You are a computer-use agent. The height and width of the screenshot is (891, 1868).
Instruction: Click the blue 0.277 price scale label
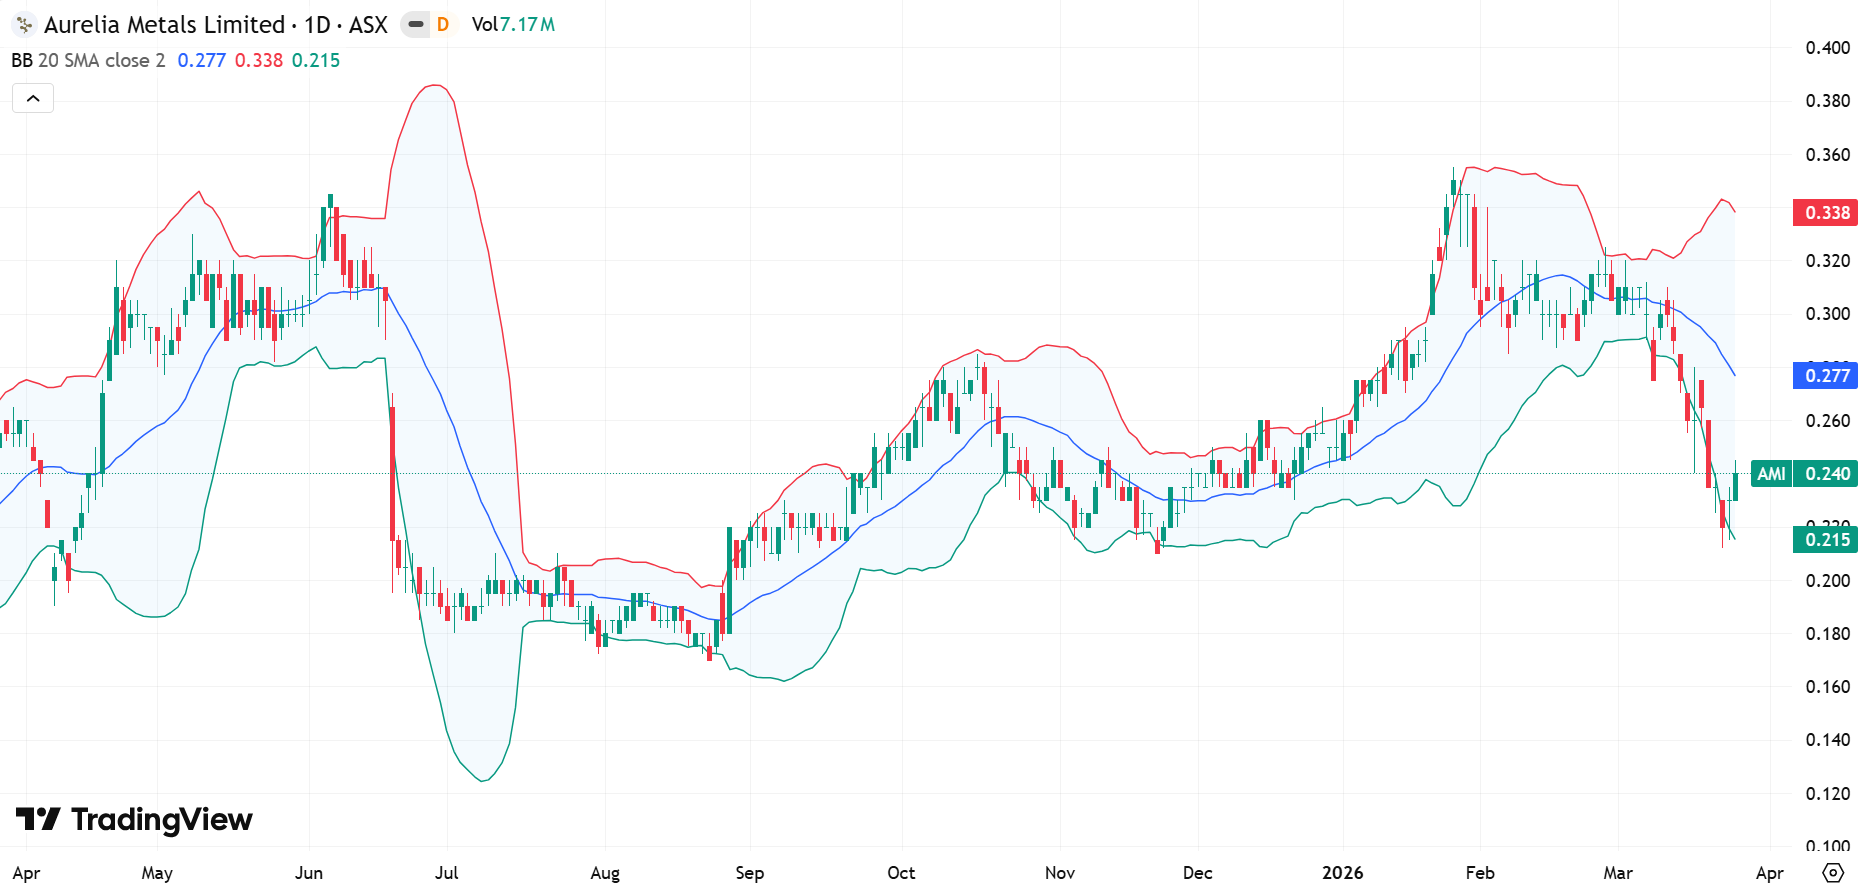click(x=1826, y=376)
